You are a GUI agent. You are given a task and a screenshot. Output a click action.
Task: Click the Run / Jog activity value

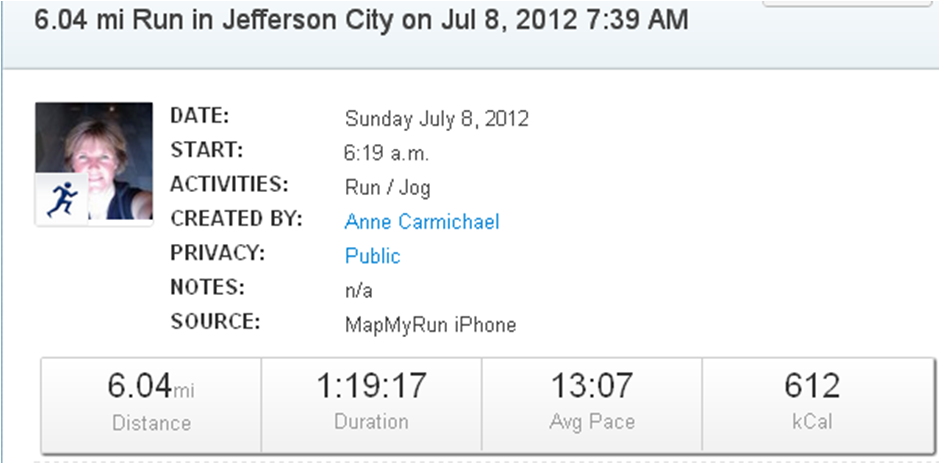tap(387, 187)
